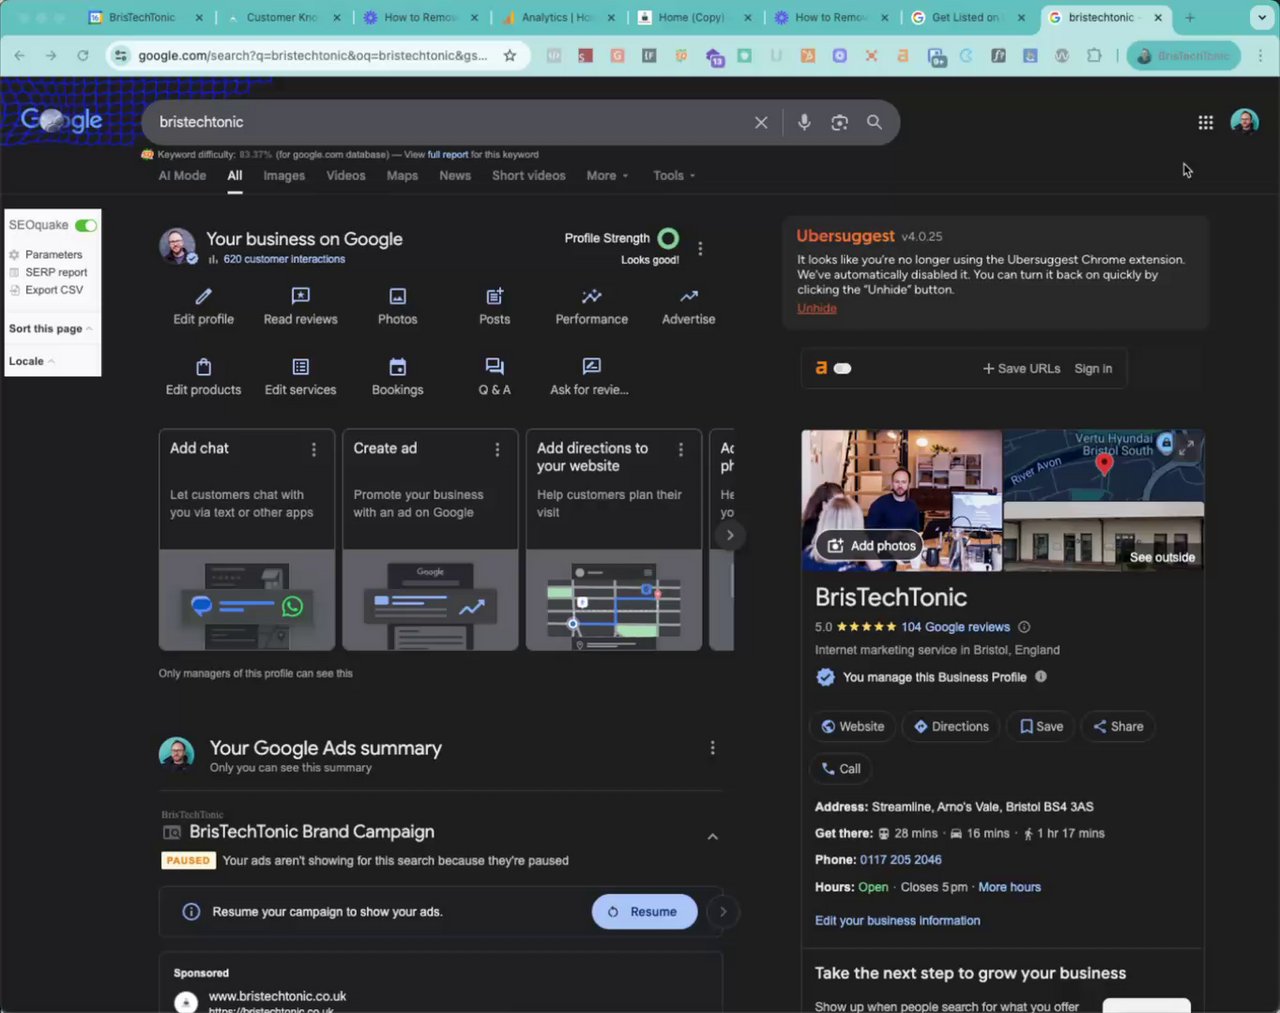Viewport: 1280px width, 1013px height.
Task: Open 620 customer interactions link
Action: click(284, 259)
